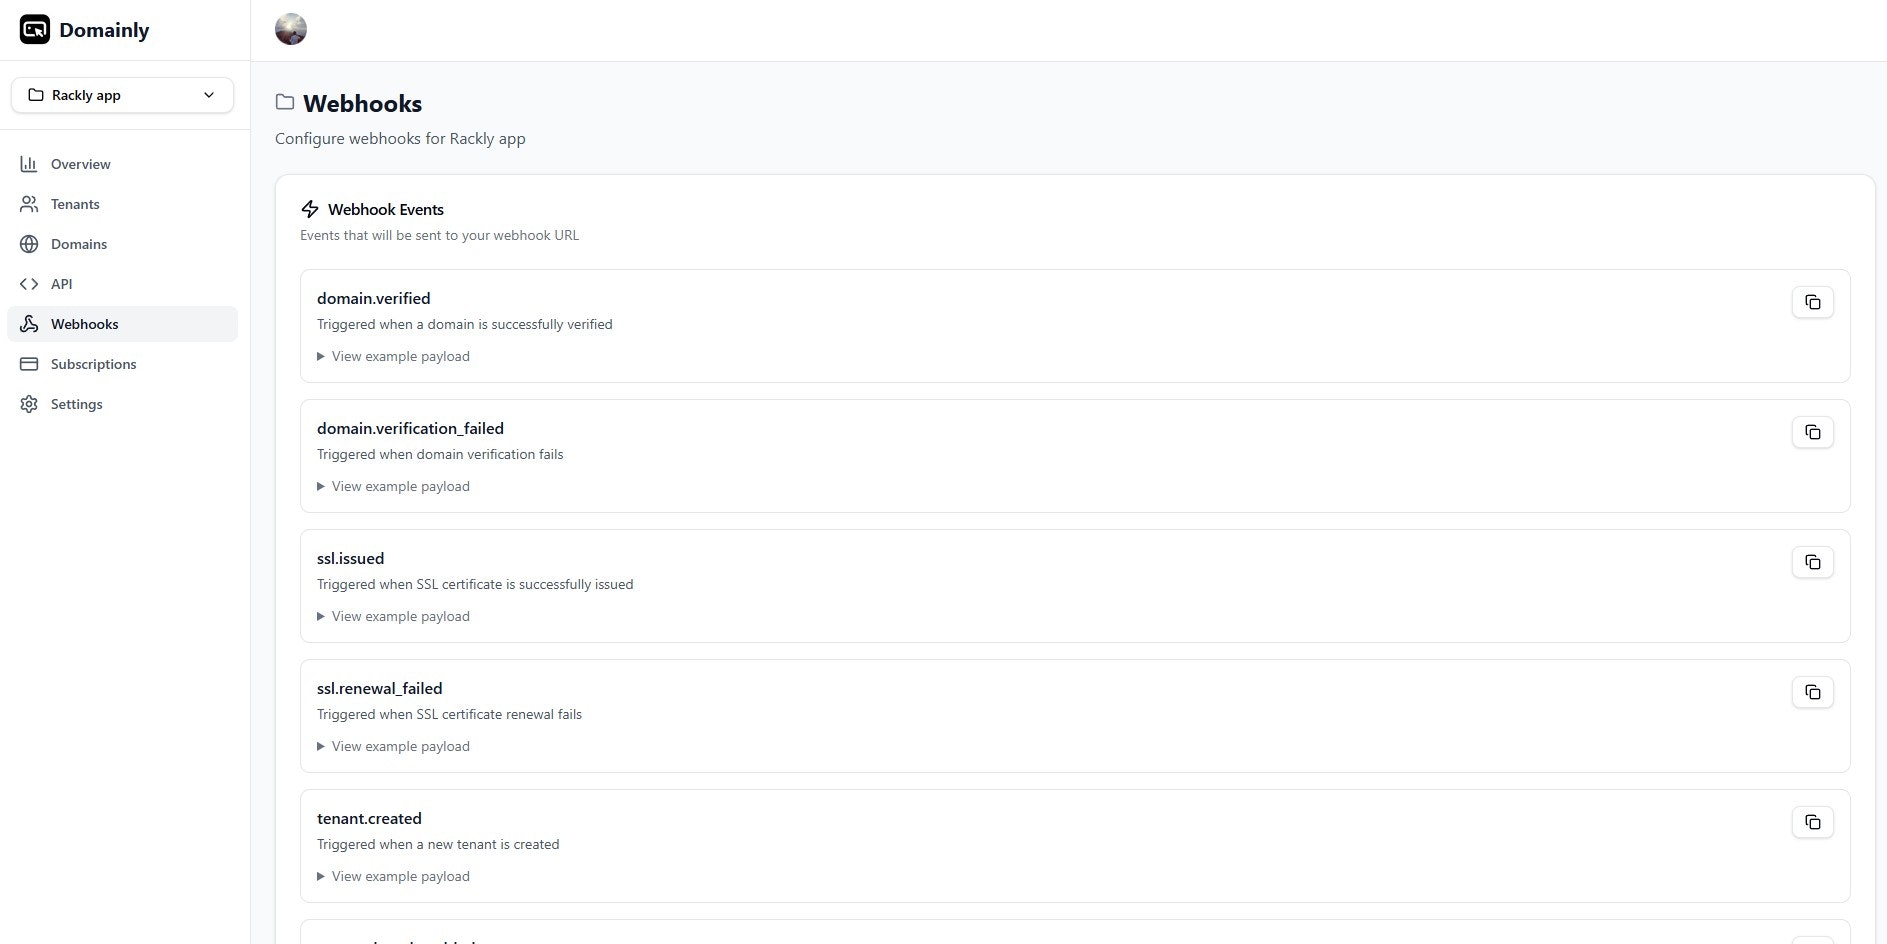Copy the tenant.created event name
The width and height of the screenshot is (1887, 944).
1812,822
